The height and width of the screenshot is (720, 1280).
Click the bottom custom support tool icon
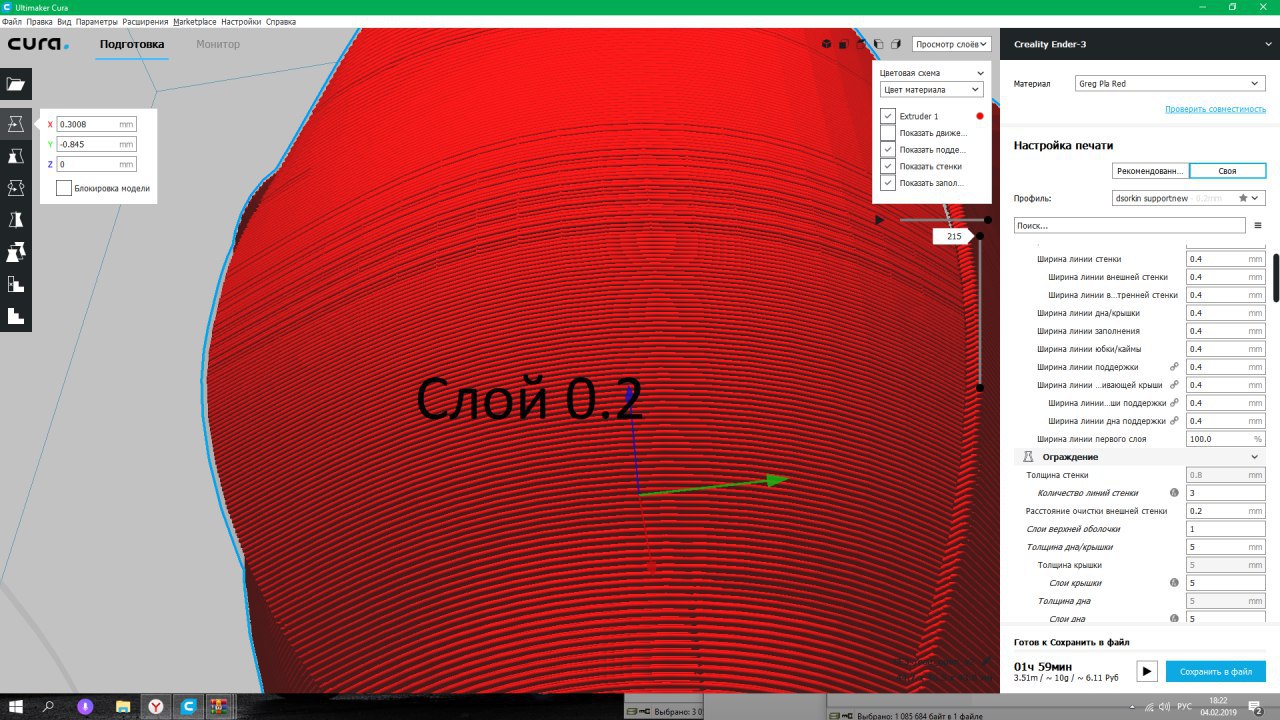[x=16, y=316]
